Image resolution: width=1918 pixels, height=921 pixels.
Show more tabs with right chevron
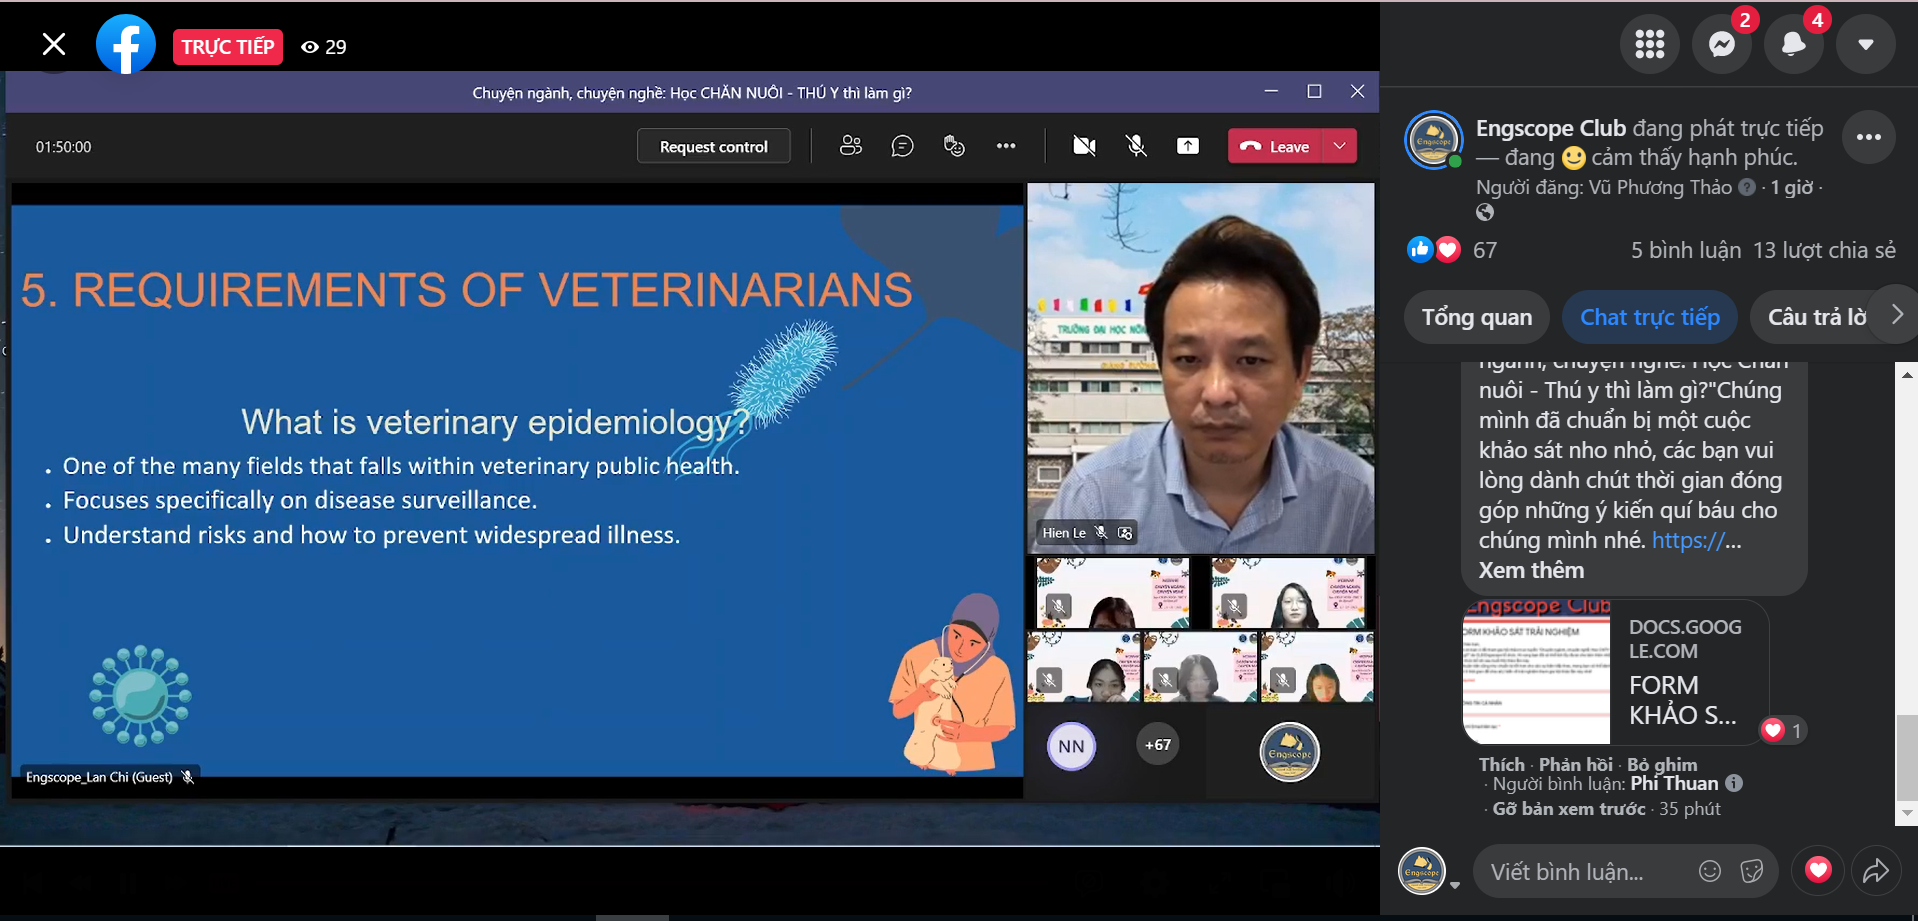click(1896, 315)
